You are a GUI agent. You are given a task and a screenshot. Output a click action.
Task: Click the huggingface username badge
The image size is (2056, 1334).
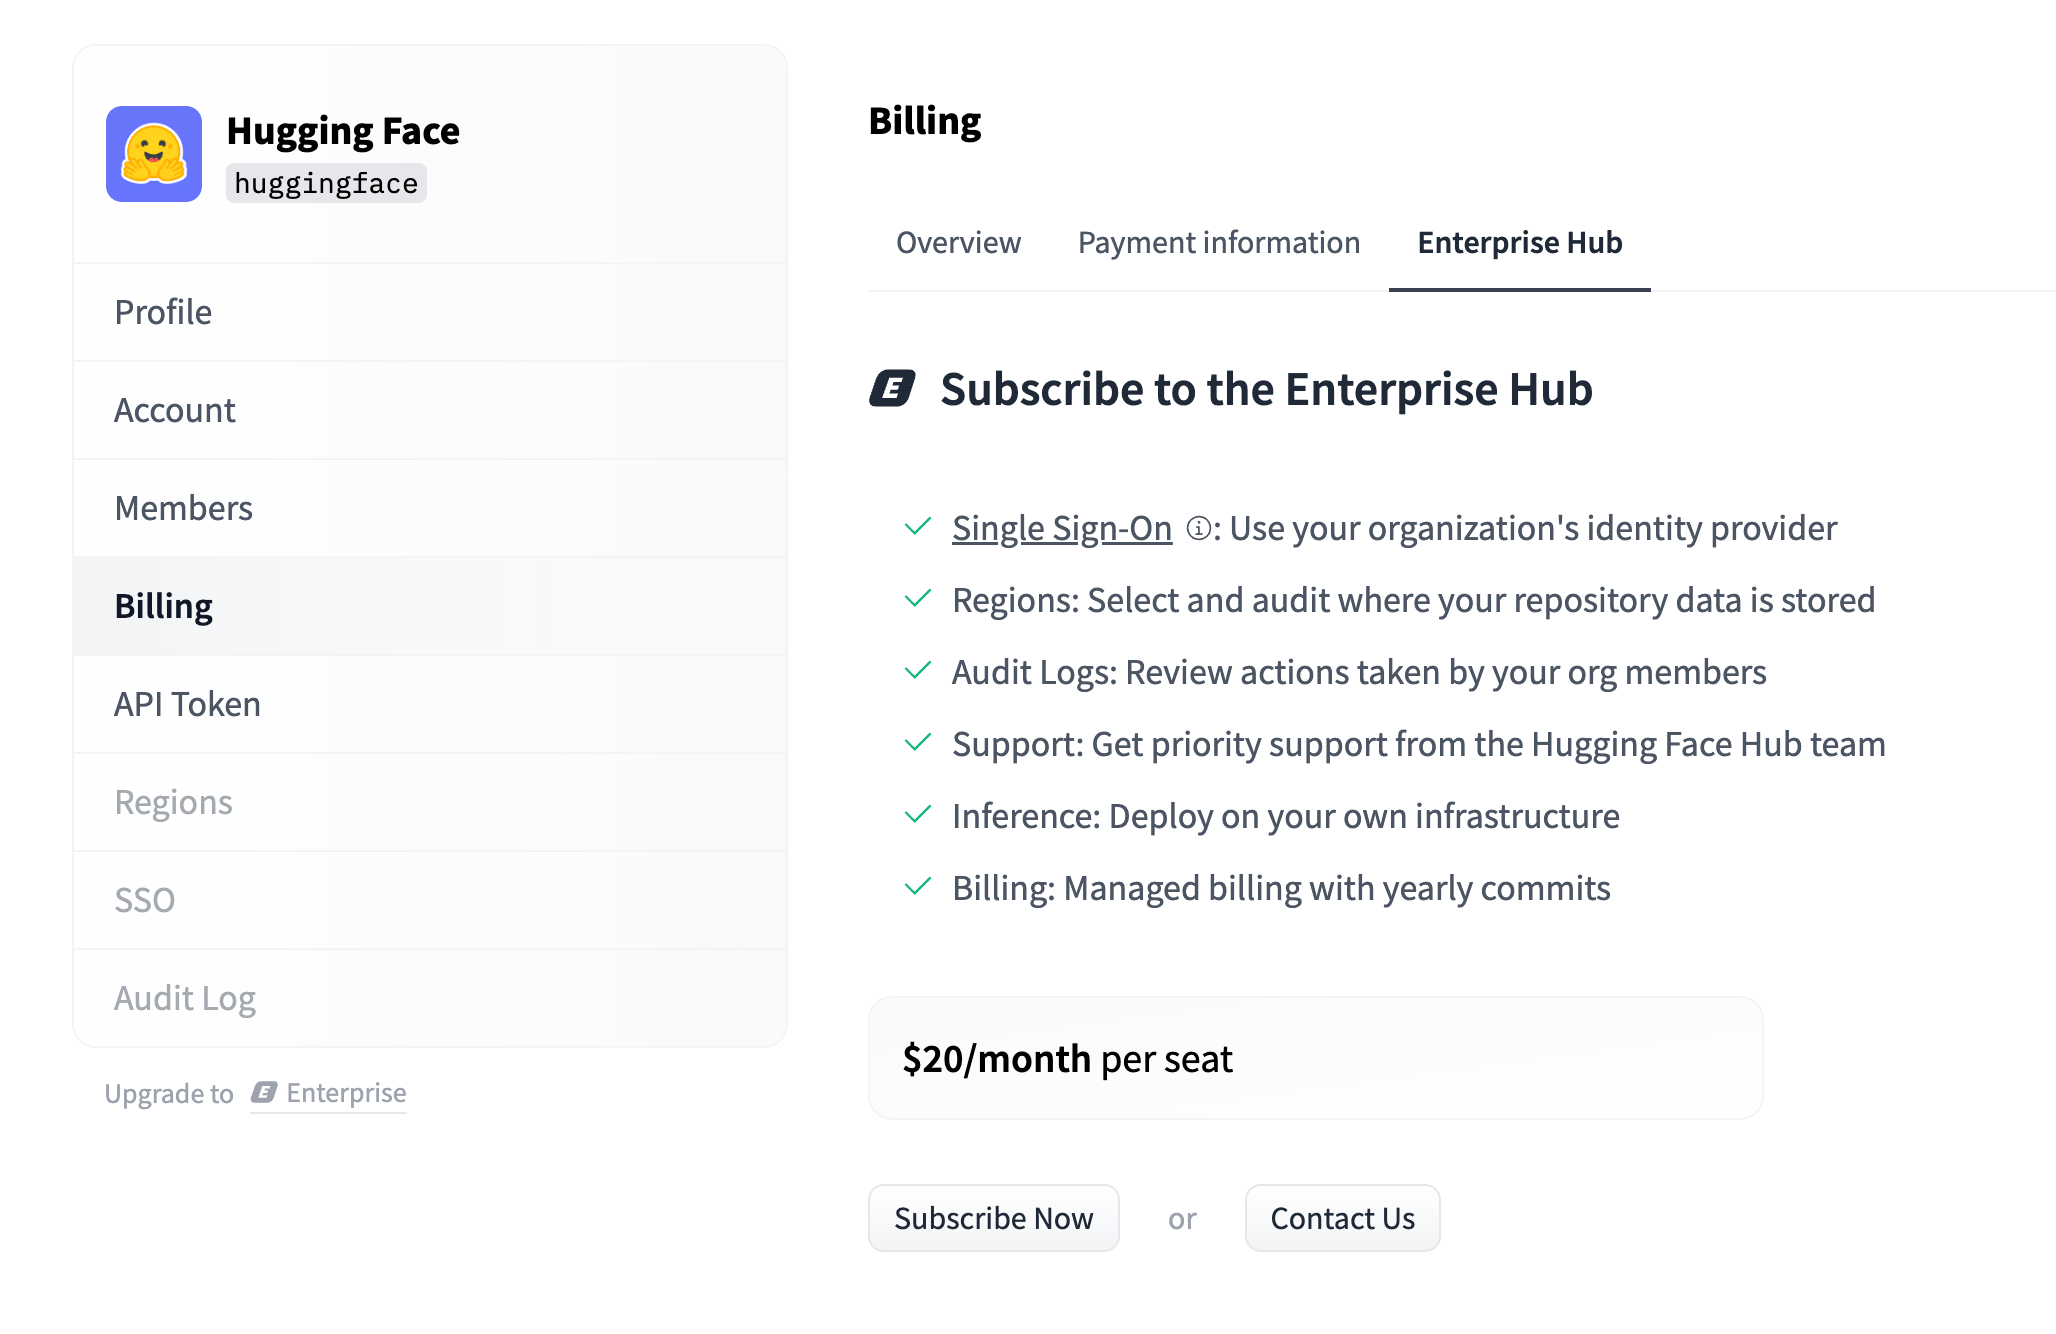coord(326,183)
